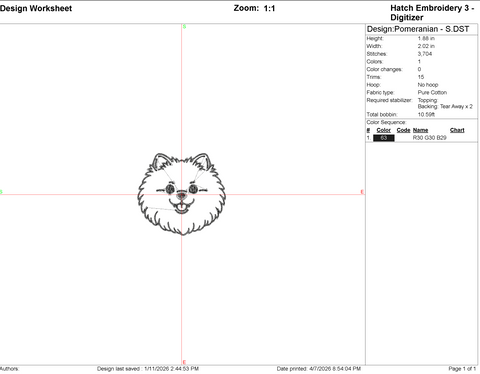Click the hoop value 'No hoop'
480x374 pixels.
tap(428, 85)
